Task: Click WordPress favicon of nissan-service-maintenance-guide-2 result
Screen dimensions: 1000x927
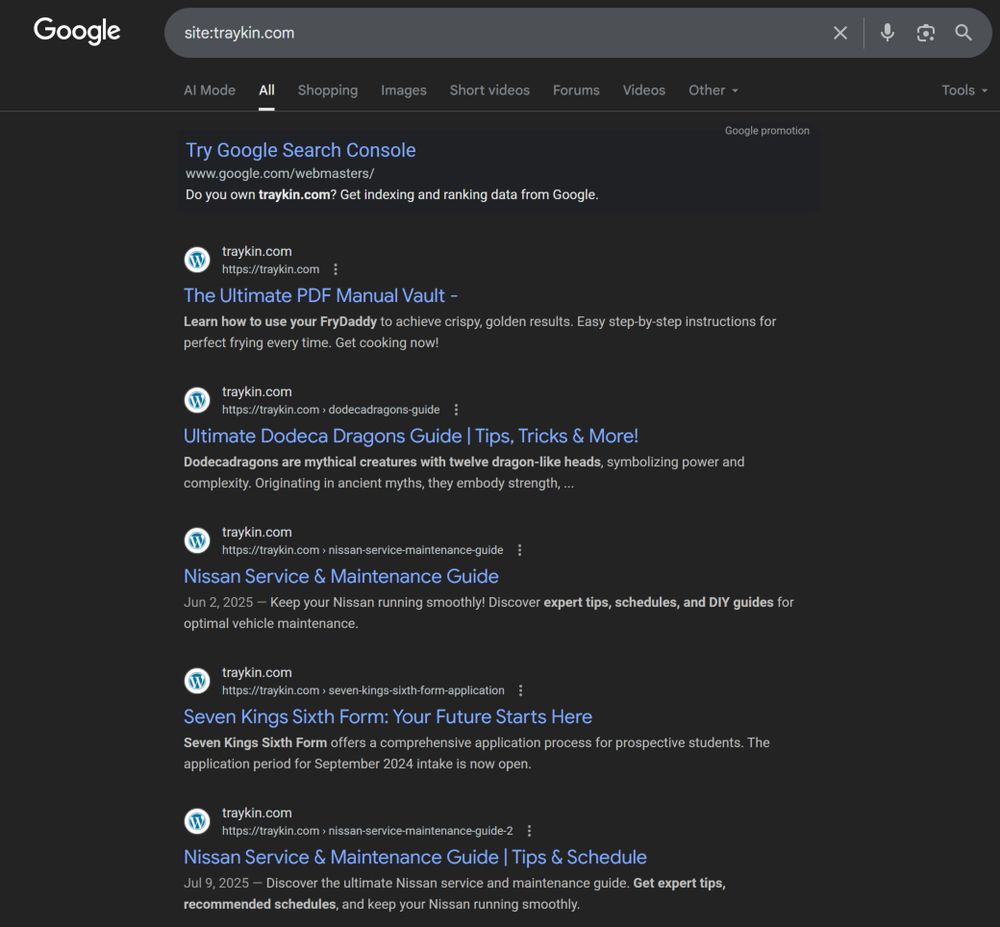Action: (x=197, y=821)
